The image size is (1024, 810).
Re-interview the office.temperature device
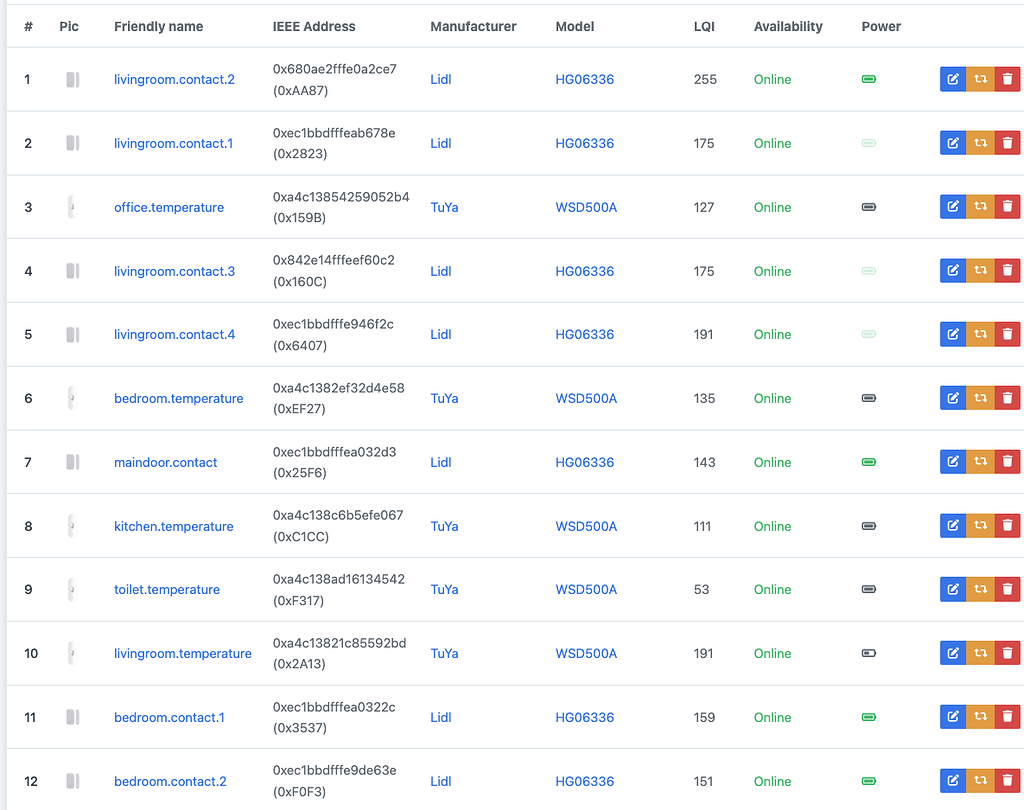980,206
